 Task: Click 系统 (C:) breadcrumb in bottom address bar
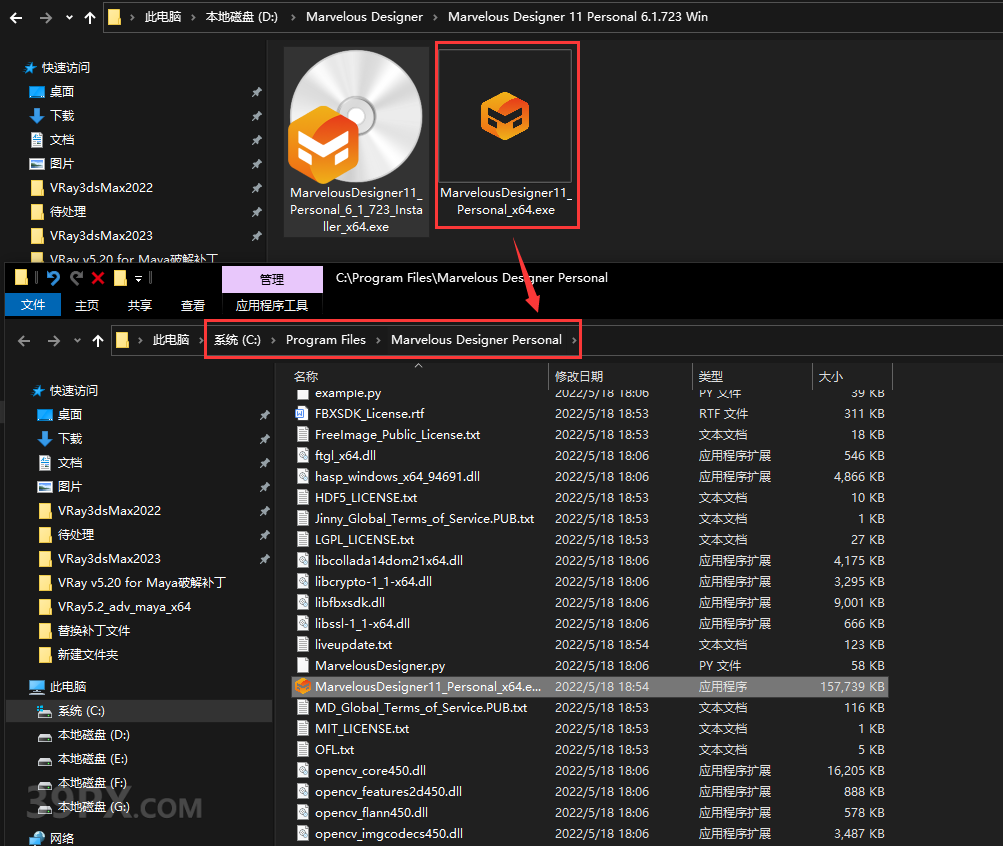237,340
